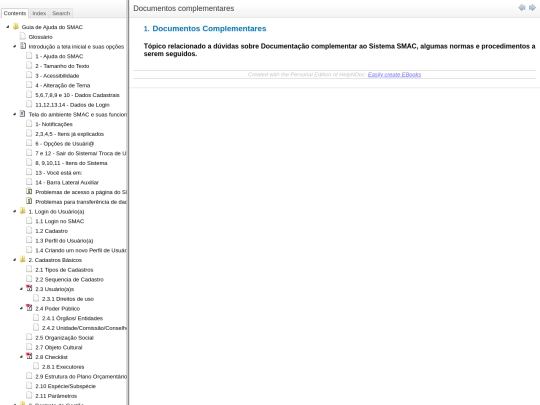Open '8, 9,10,11 - Itens do Sistema' topic
Viewport: 540px width, 405px height.
[x=71, y=163]
